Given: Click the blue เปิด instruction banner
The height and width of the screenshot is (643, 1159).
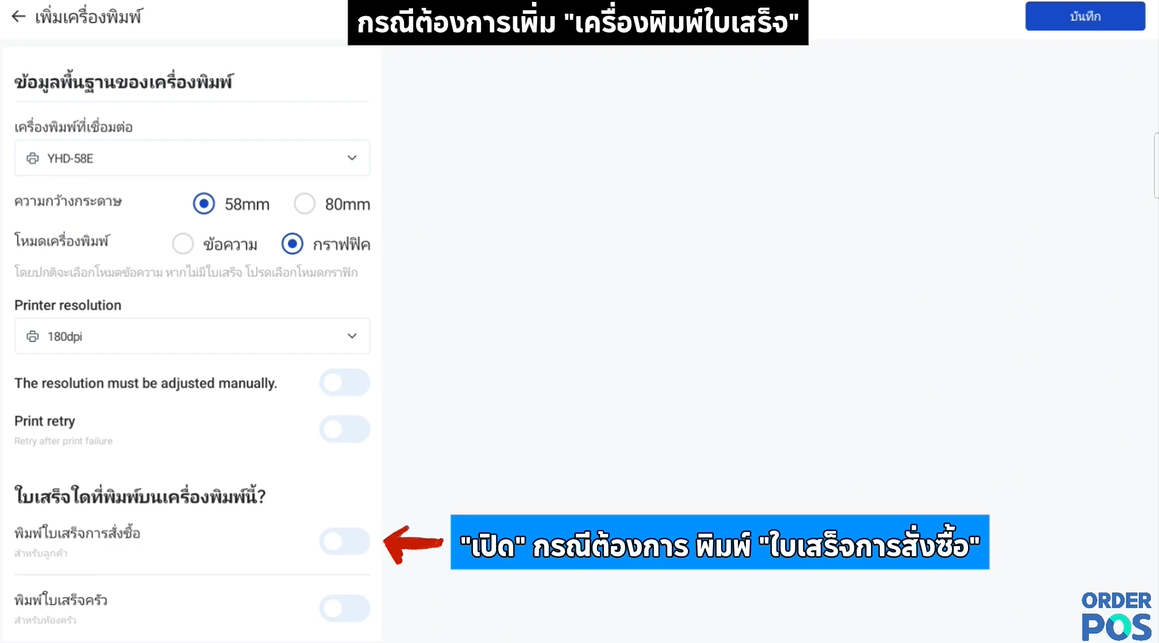Looking at the screenshot, I should (x=720, y=542).
